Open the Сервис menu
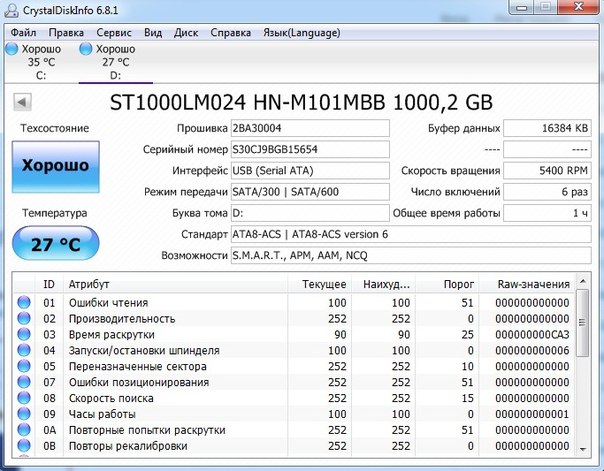 113,31
